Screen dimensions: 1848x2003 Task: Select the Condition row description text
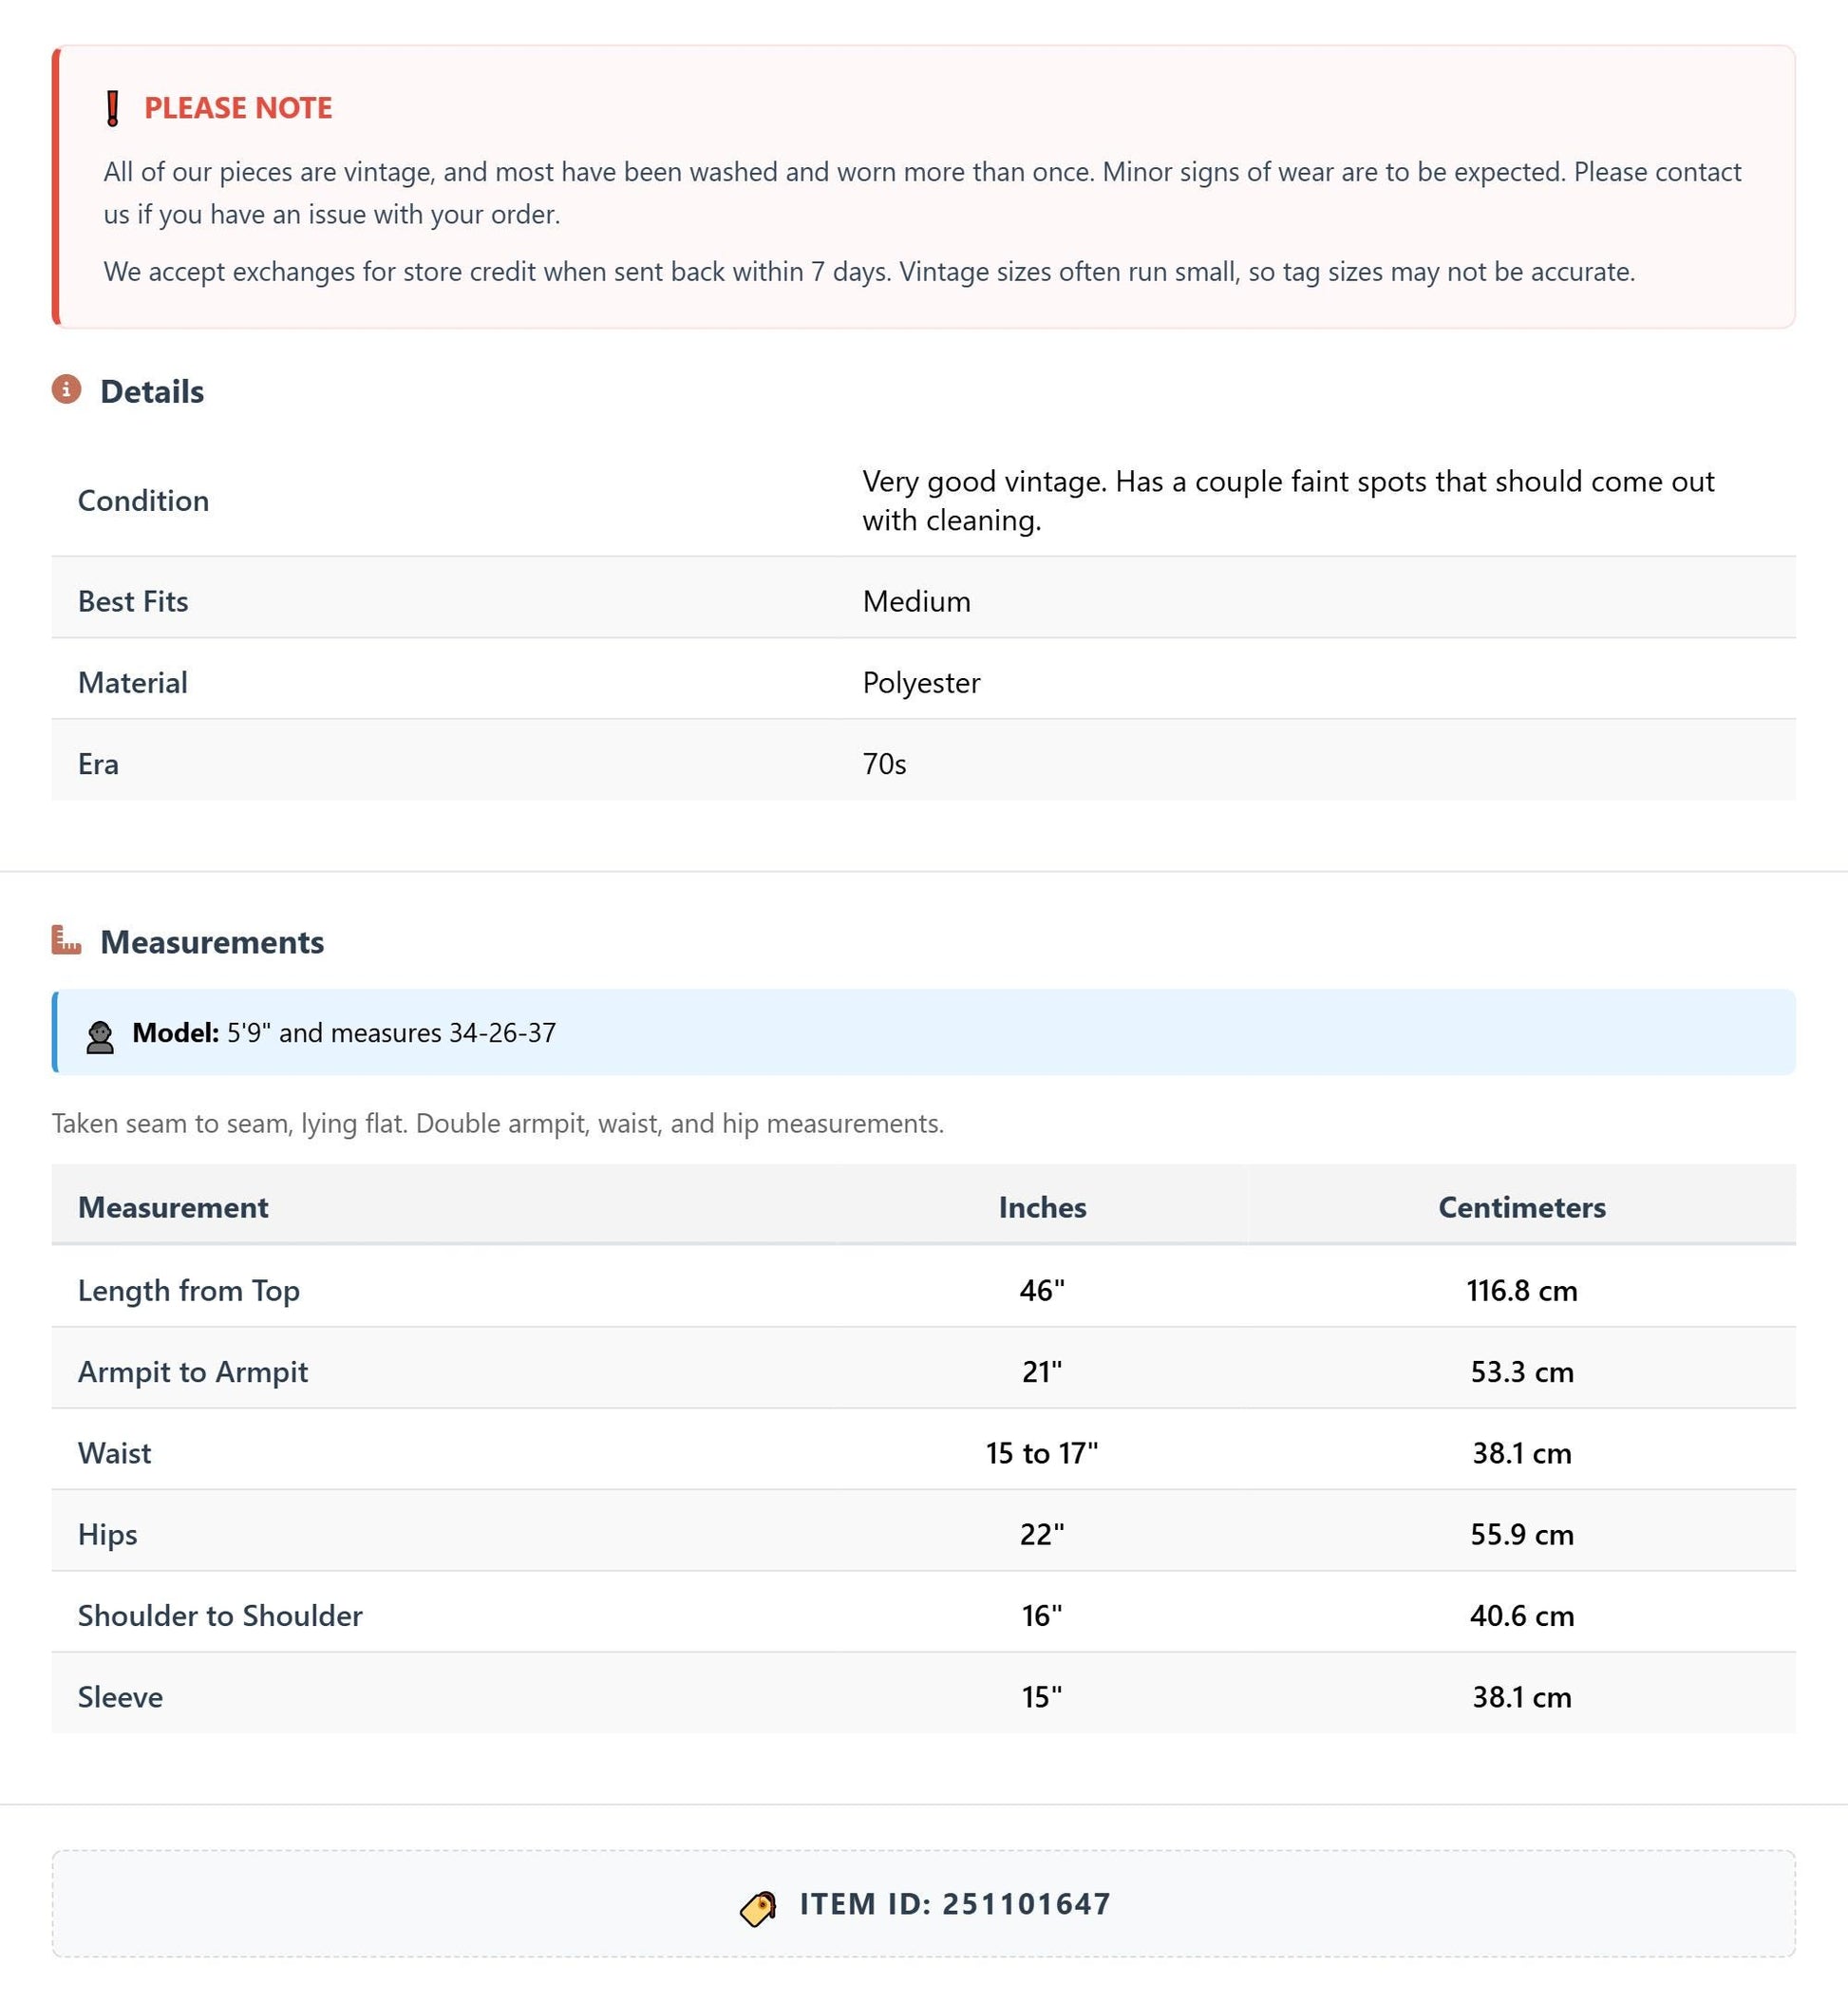pyautogui.click(x=1288, y=500)
